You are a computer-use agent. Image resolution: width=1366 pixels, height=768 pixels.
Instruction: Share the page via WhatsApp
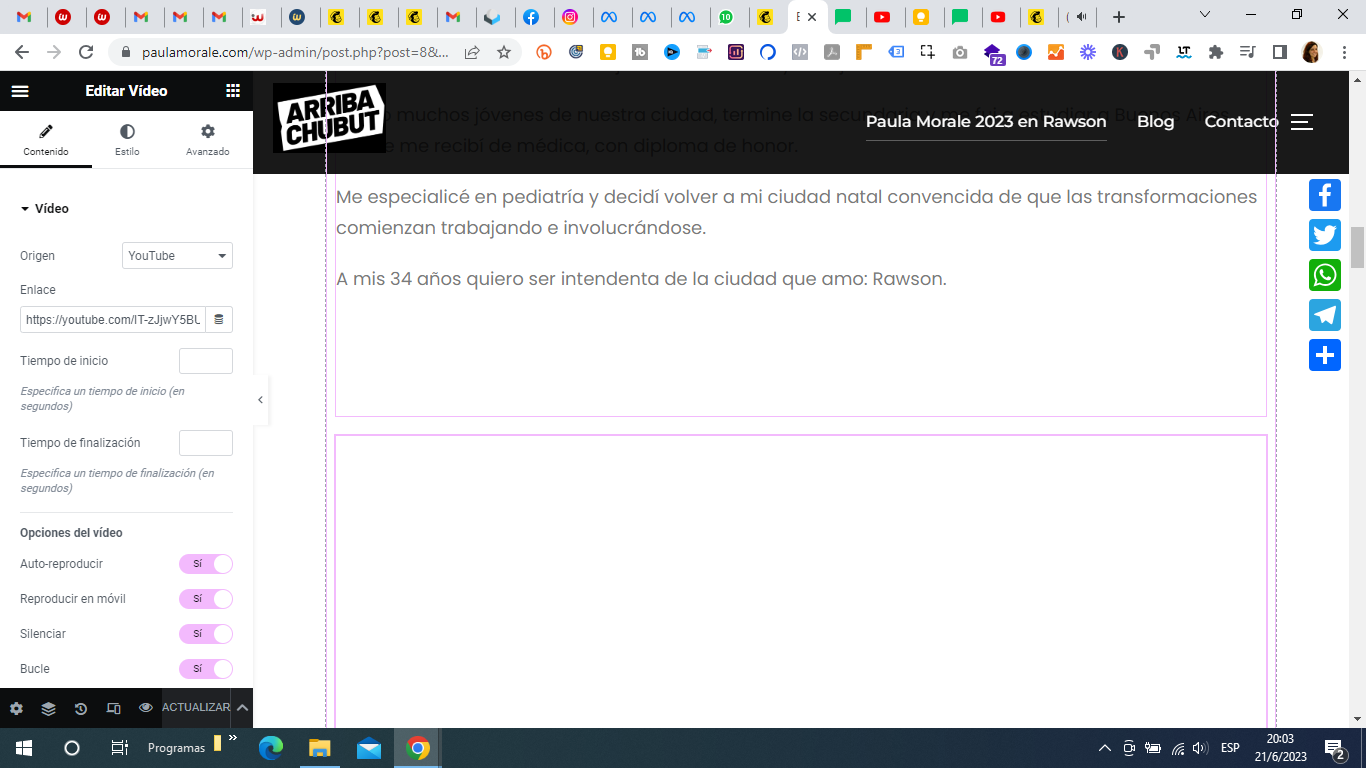point(1325,275)
